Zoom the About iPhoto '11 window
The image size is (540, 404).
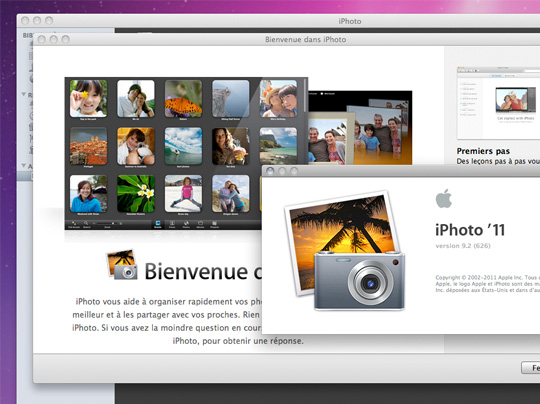tap(294, 171)
